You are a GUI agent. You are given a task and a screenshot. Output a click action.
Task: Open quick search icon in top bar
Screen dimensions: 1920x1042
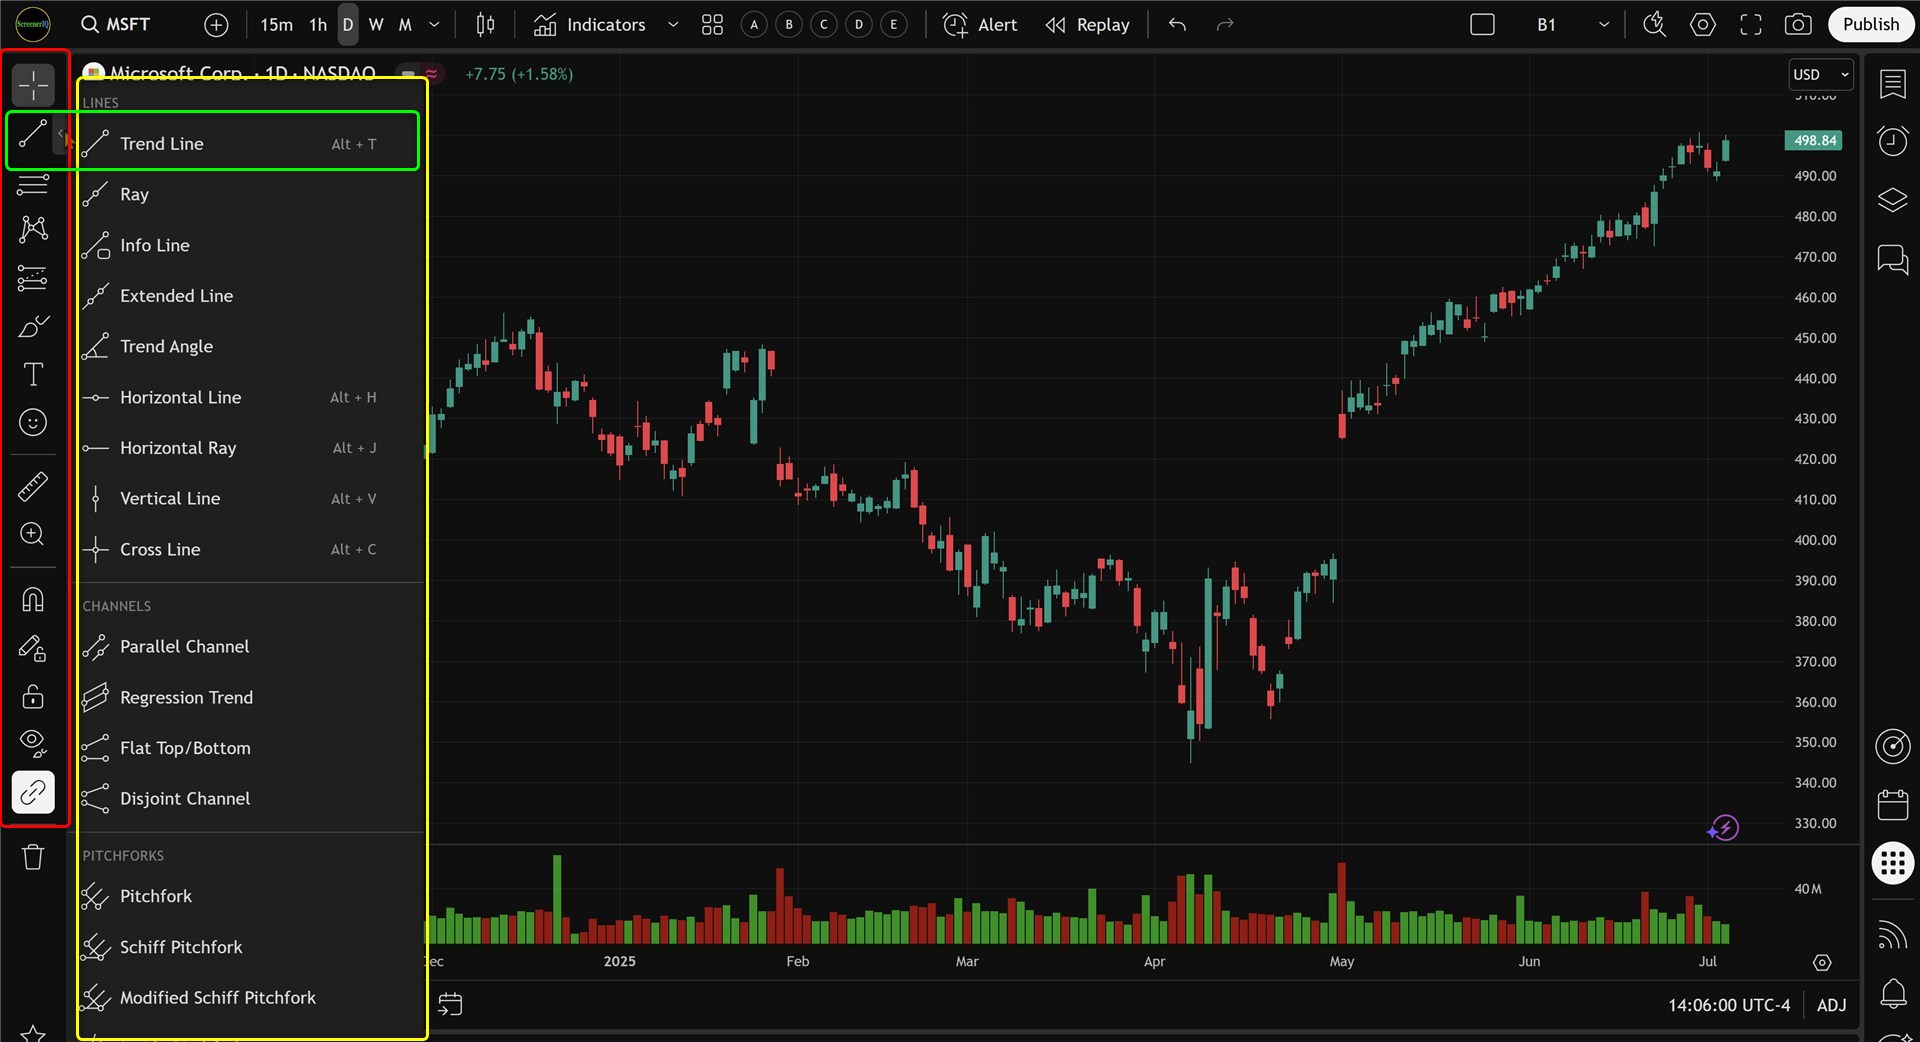pyautogui.click(x=1655, y=25)
